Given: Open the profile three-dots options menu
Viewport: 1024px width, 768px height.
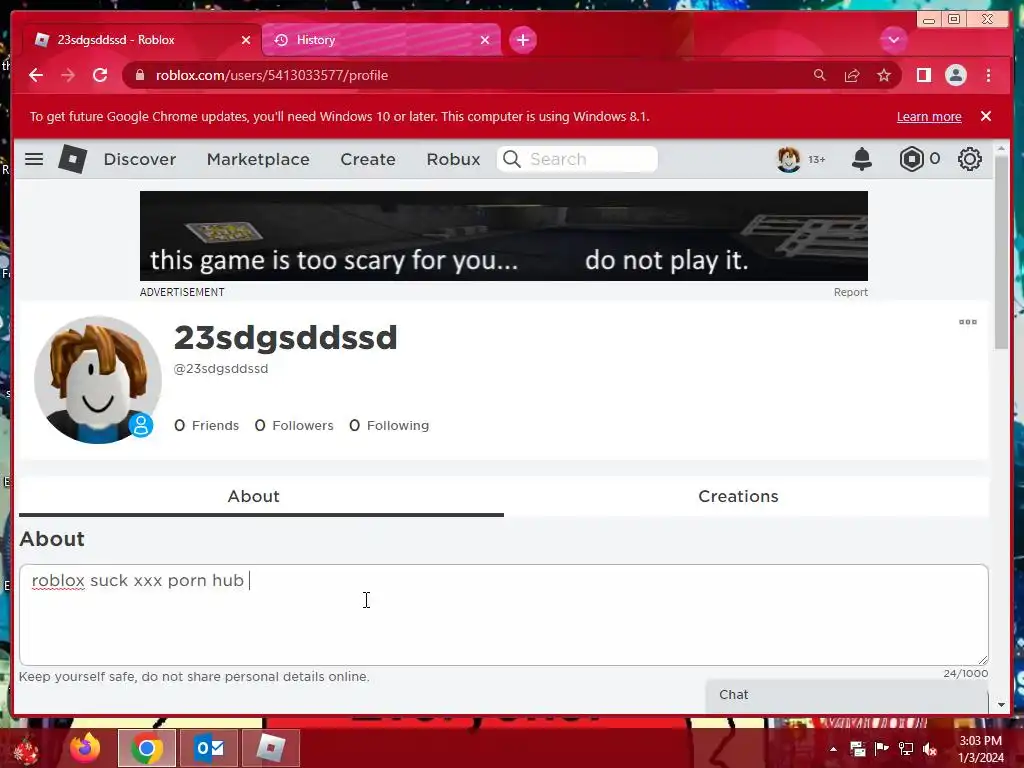Looking at the screenshot, I should click(968, 322).
